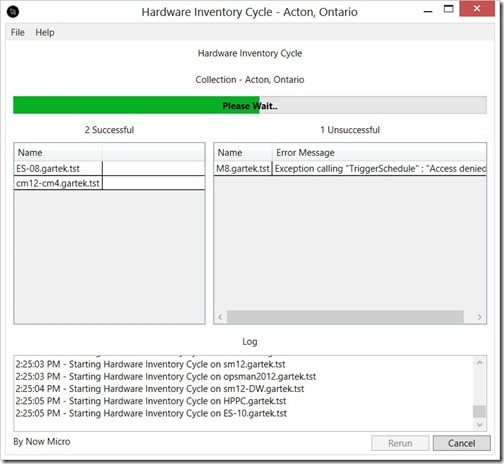Click the 1 Unsuccessful label
504x464 pixels.
pos(350,130)
